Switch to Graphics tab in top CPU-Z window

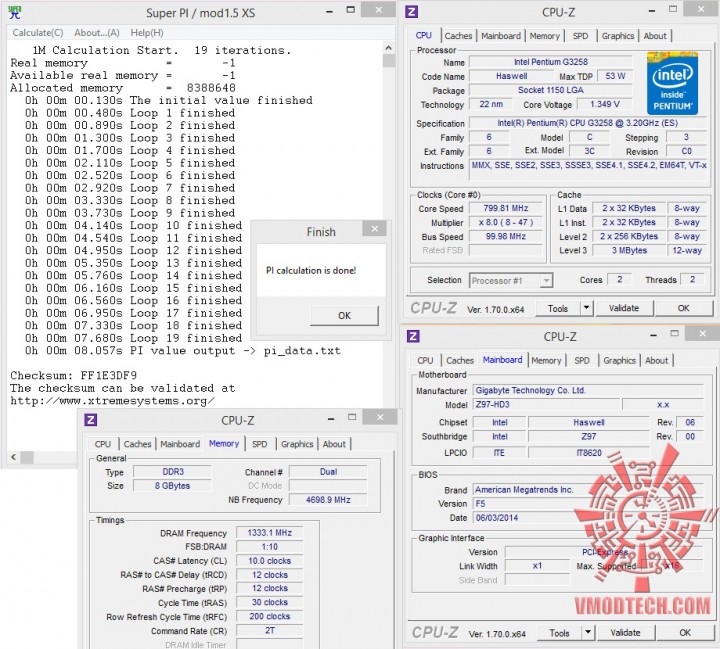[618, 36]
